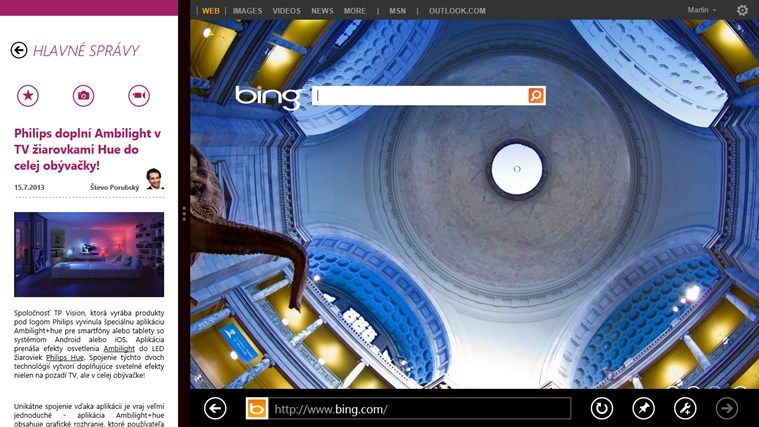Image resolution: width=759 pixels, height=427 pixels.
Task: Select the IMAGES tab
Action: coord(247,11)
